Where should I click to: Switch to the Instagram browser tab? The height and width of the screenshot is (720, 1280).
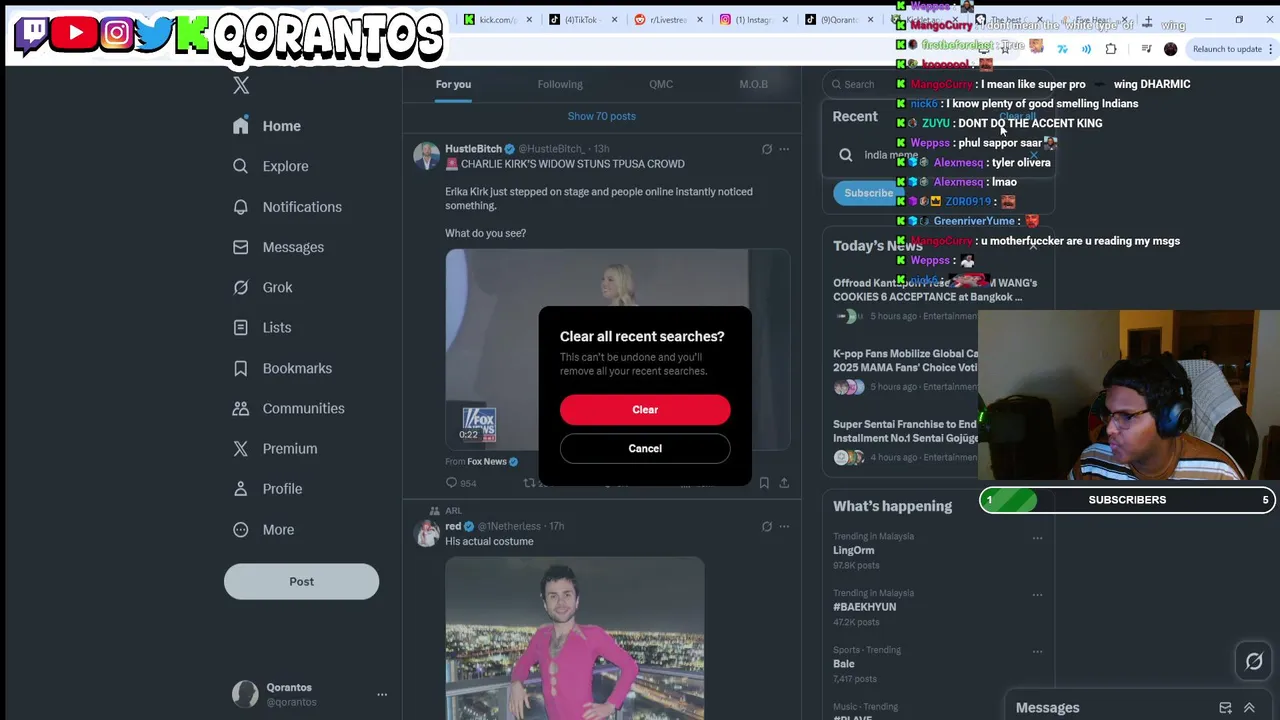click(752, 20)
